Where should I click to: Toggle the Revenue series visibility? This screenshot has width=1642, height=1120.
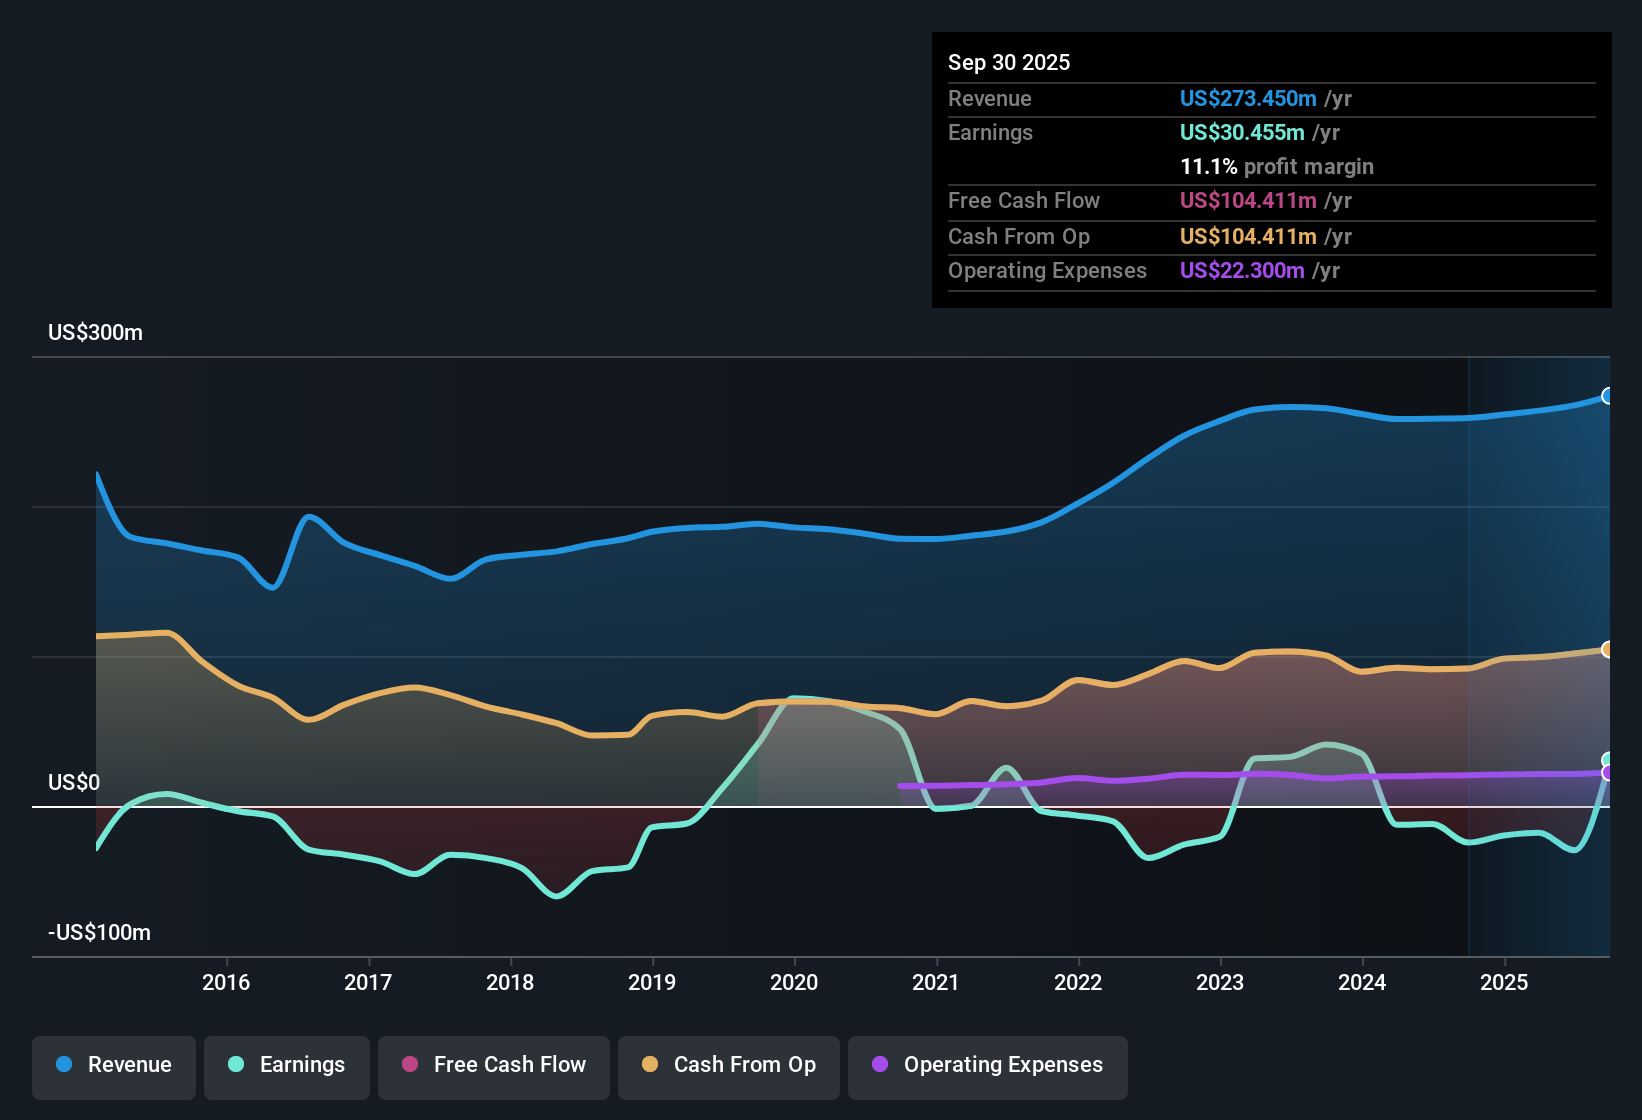pyautogui.click(x=113, y=1065)
